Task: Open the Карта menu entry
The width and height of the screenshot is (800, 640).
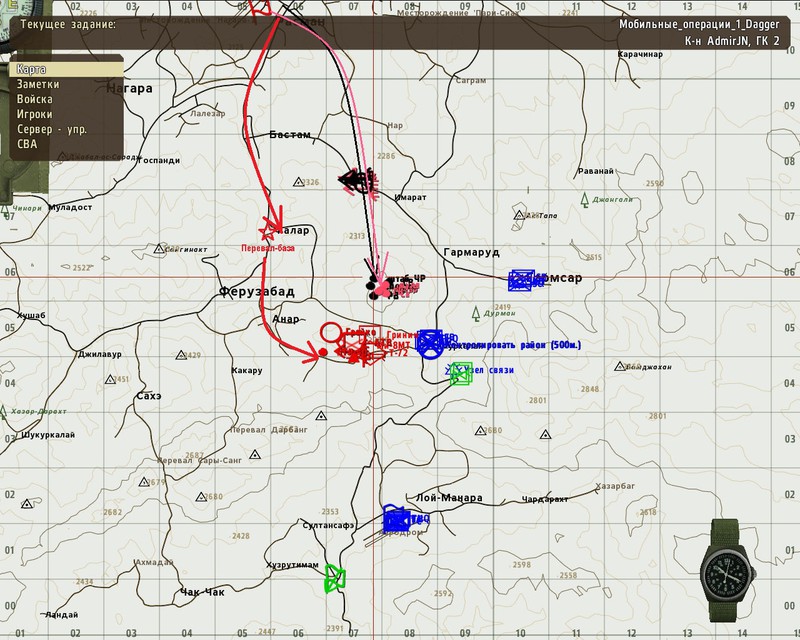Action: point(32,70)
